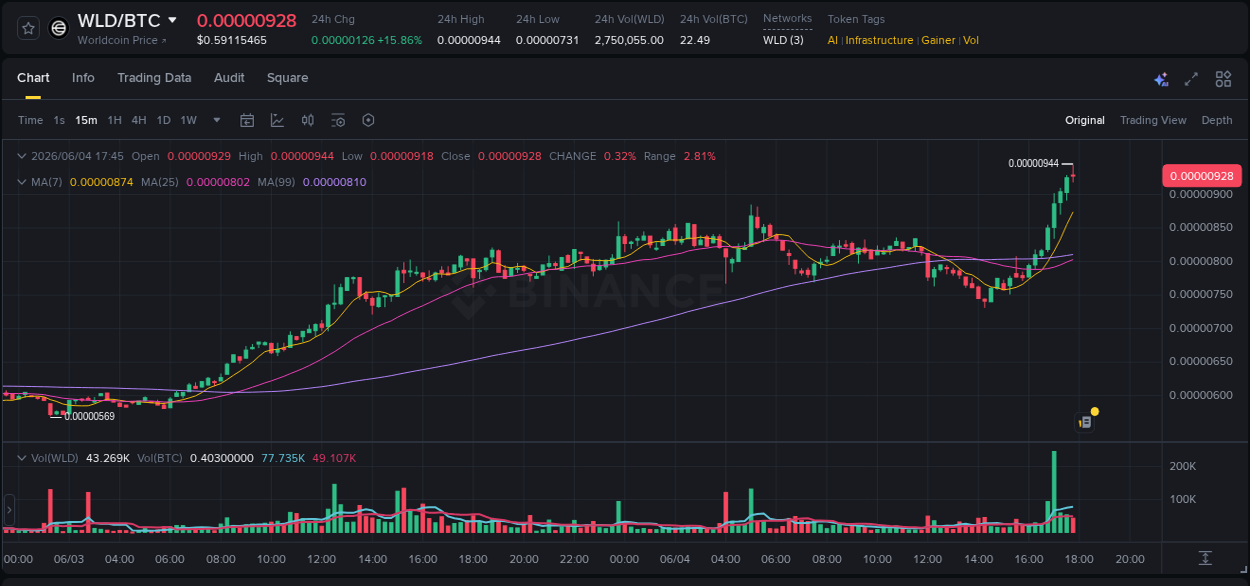Switch to the Chart tab
This screenshot has height=586, width=1250.
point(33,78)
